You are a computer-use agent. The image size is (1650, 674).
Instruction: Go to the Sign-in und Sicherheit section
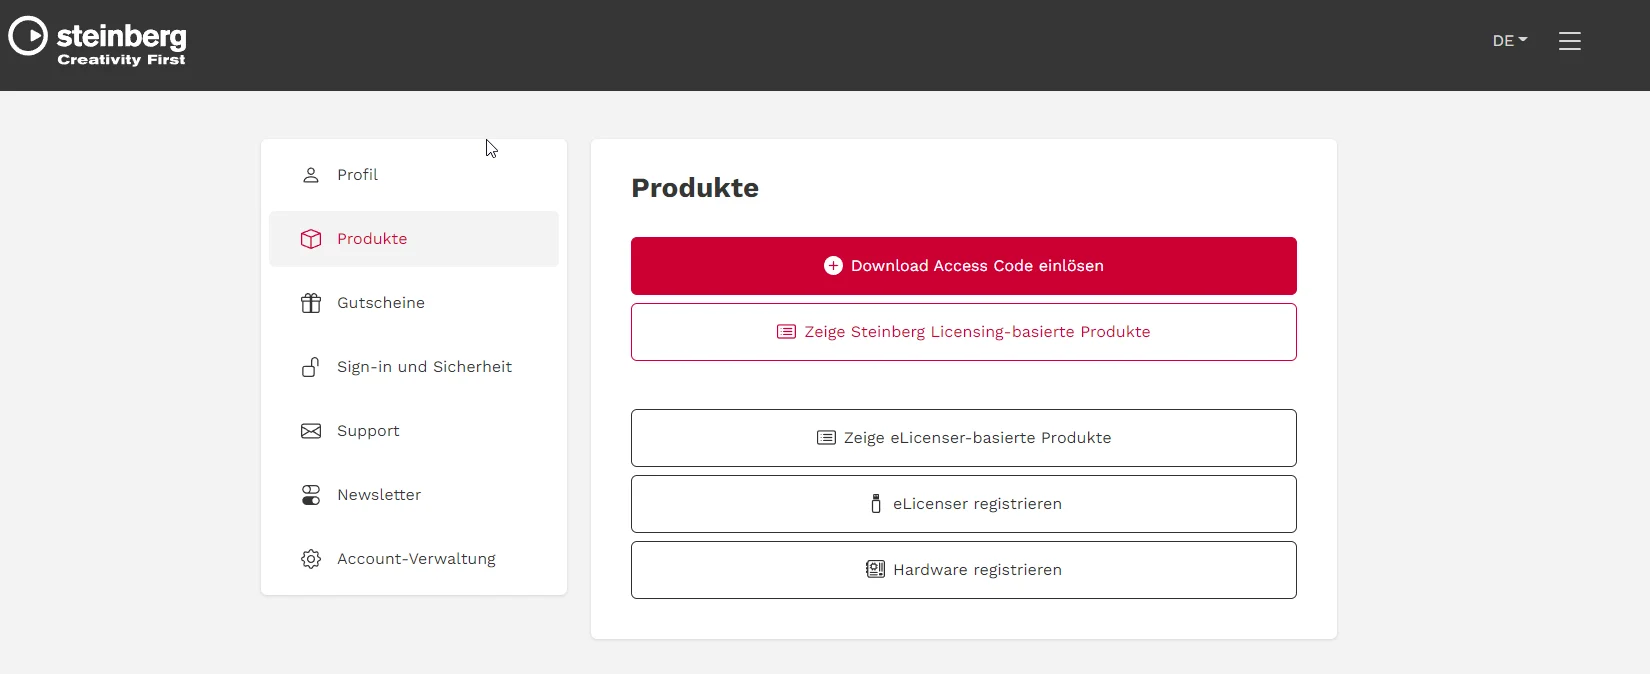(x=414, y=367)
